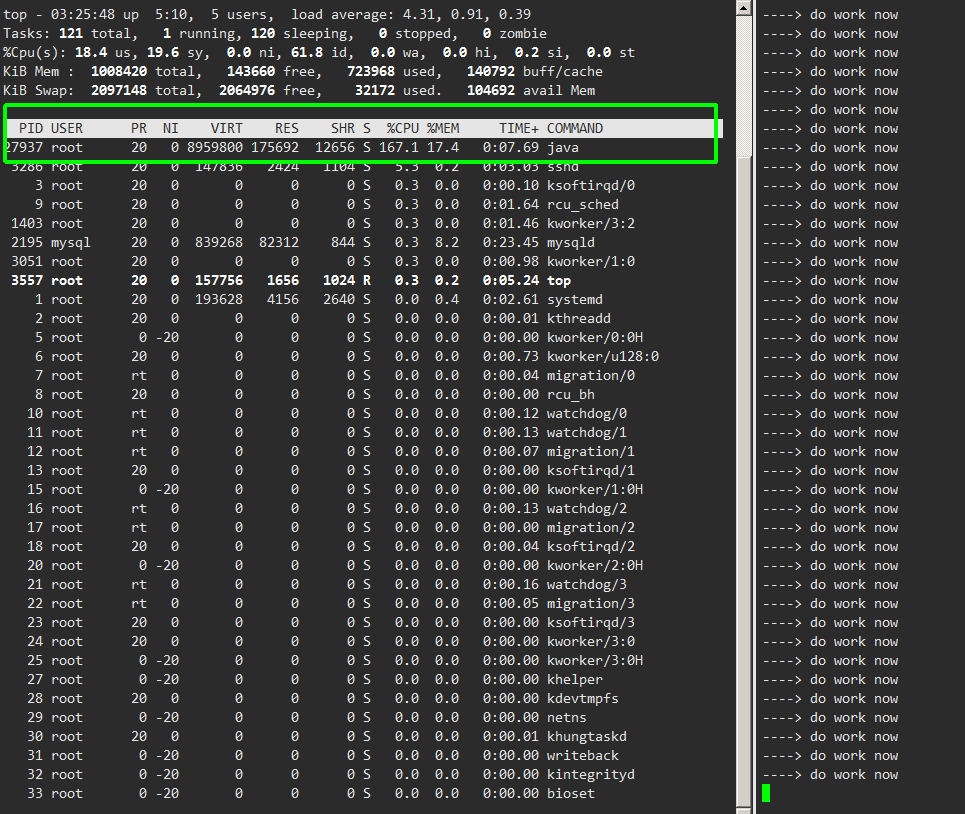Click the SHR column header
The width and height of the screenshot is (965, 814).
343,129
